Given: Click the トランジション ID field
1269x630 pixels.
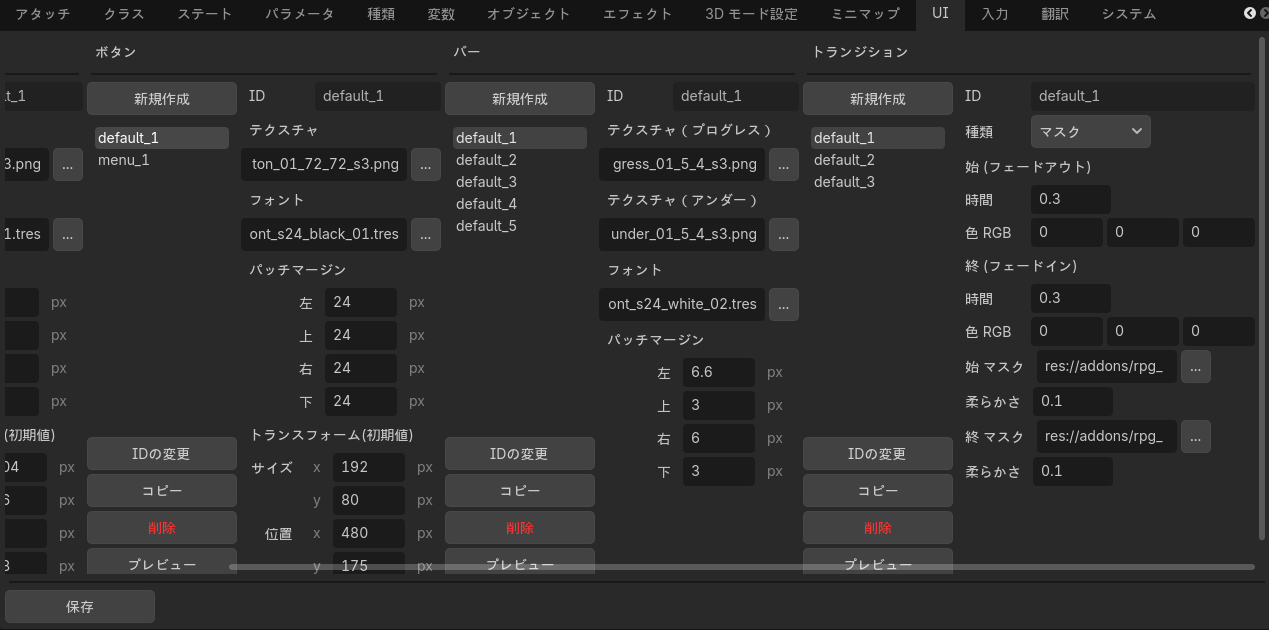Looking at the screenshot, I should 1143,96.
